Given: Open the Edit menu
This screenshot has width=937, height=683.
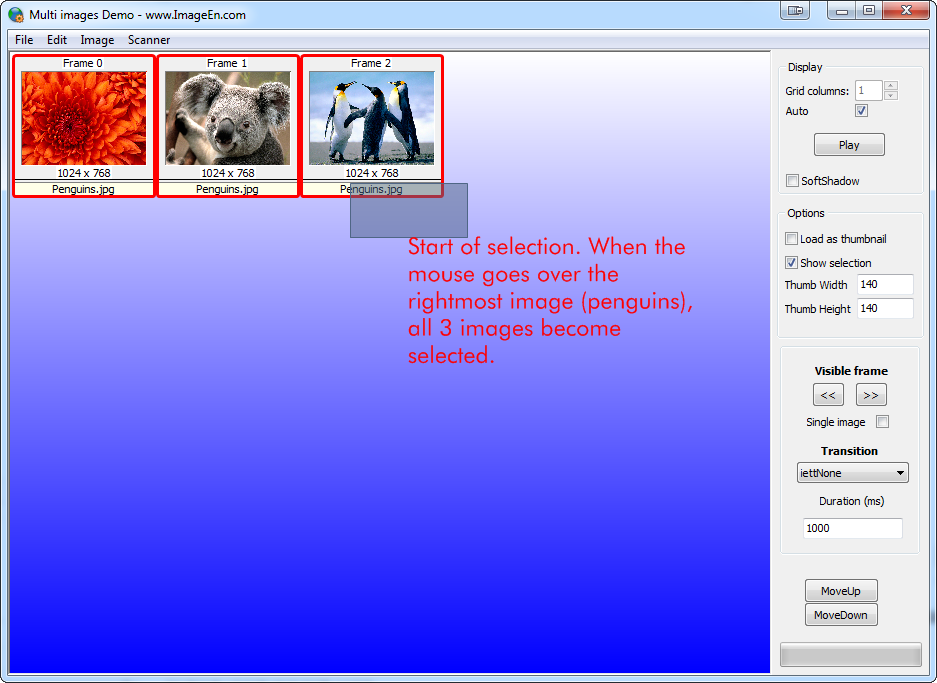Looking at the screenshot, I should 57,40.
